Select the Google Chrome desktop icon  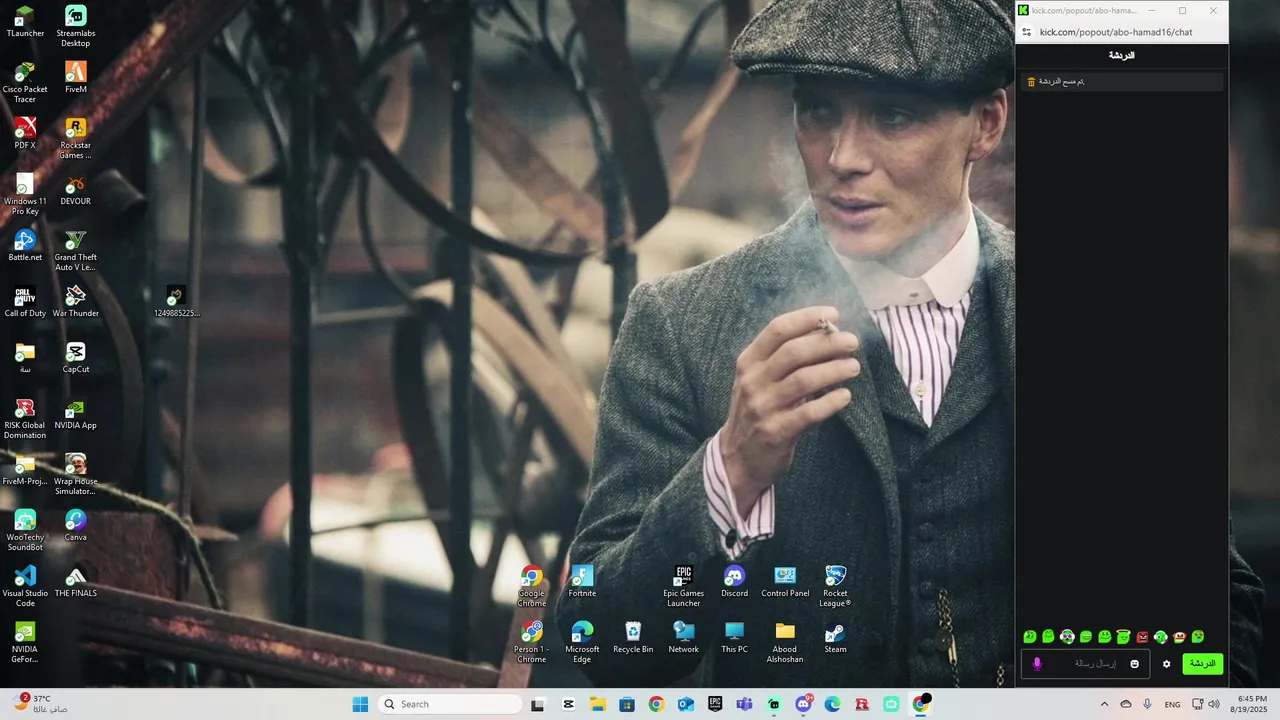coord(532,587)
